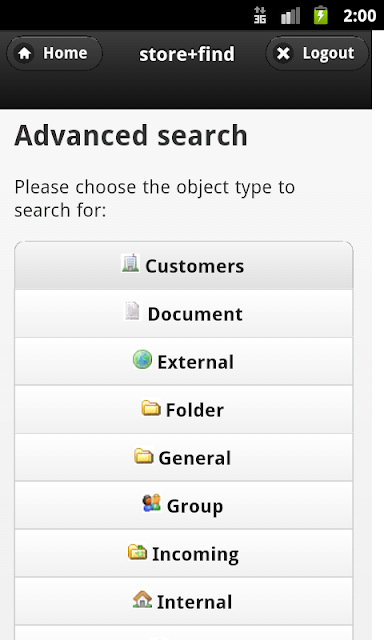Go to Home via header button
Viewport: 384px width, 640px height.
55,53
